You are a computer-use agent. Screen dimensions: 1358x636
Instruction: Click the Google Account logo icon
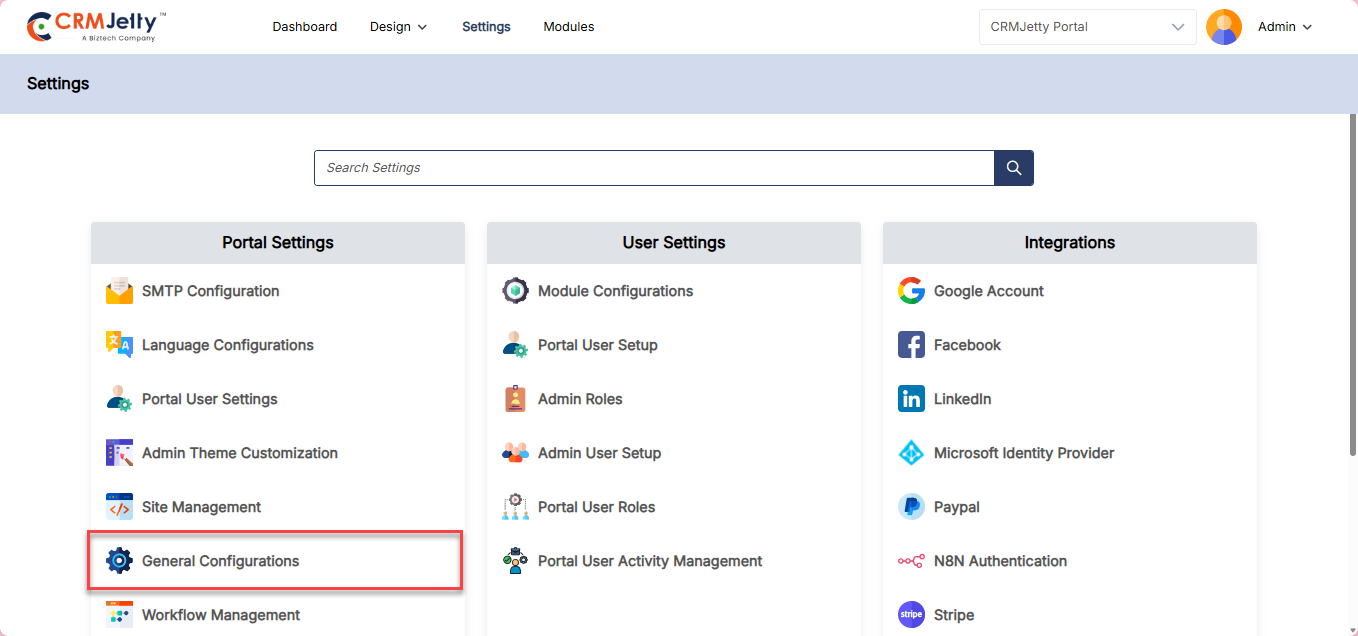click(911, 291)
